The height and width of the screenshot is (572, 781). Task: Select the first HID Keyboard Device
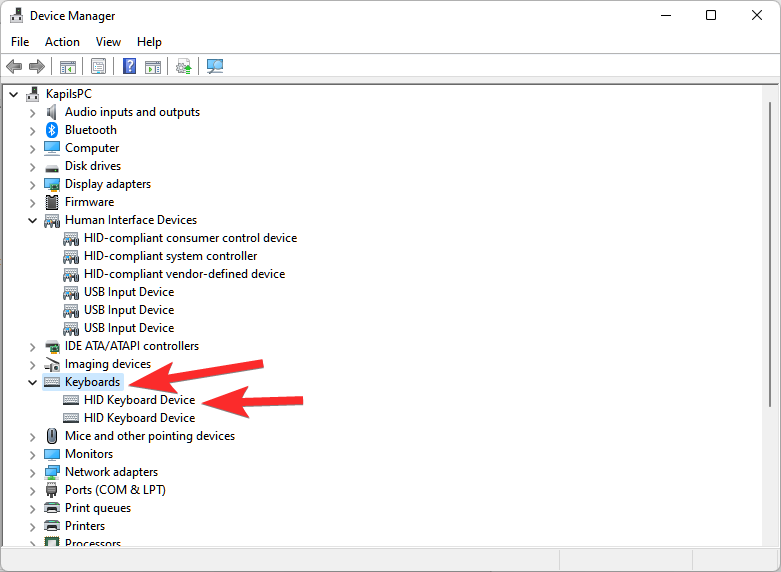coord(139,400)
